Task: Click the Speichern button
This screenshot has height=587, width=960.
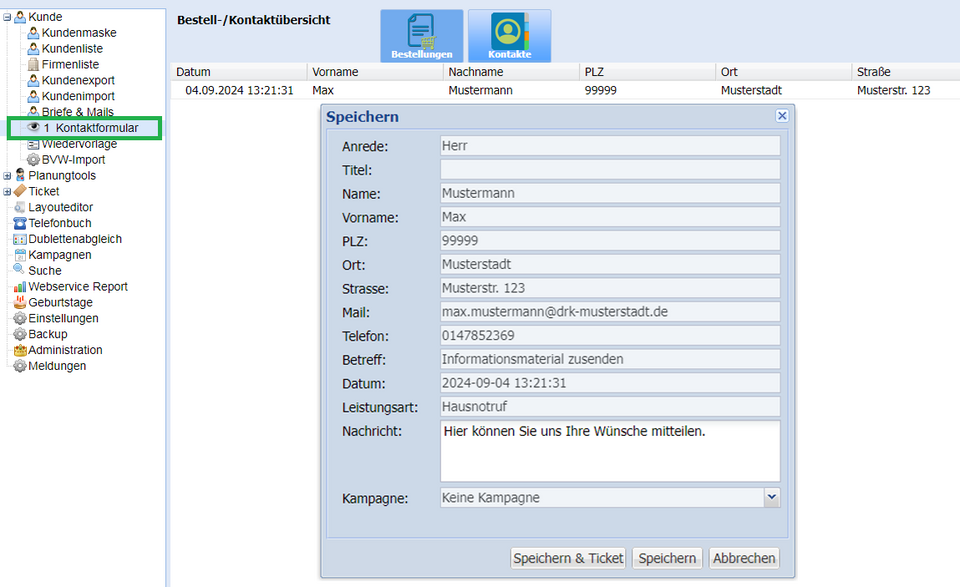Action: point(667,558)
